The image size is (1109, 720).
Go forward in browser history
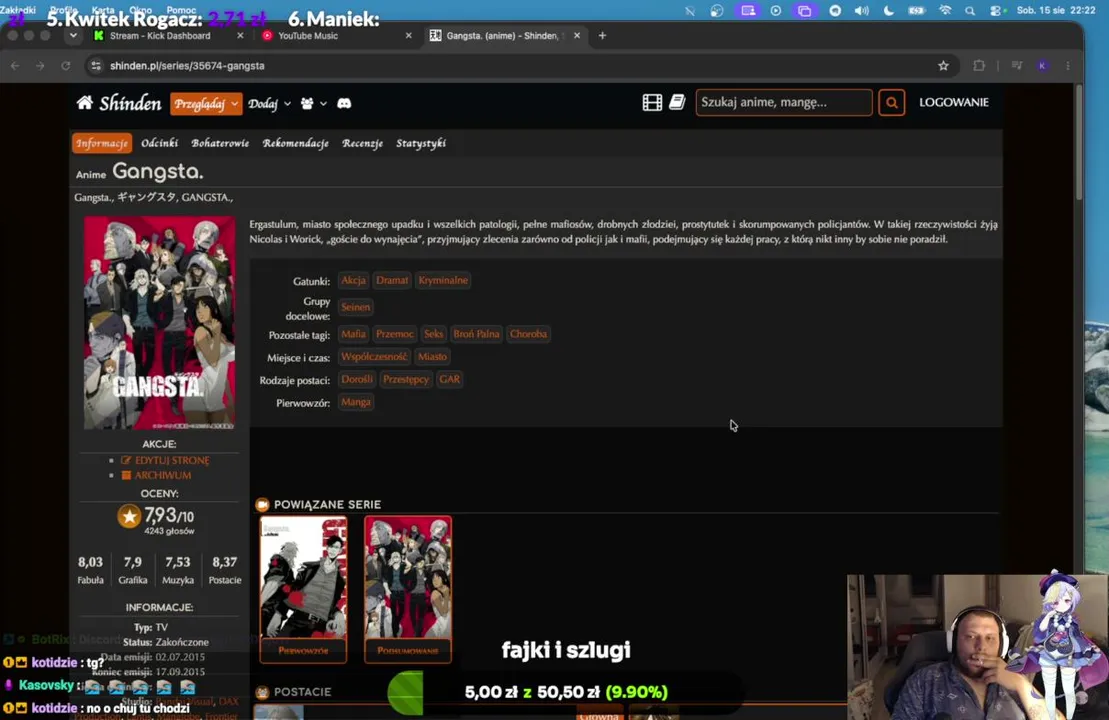(40, 66)
